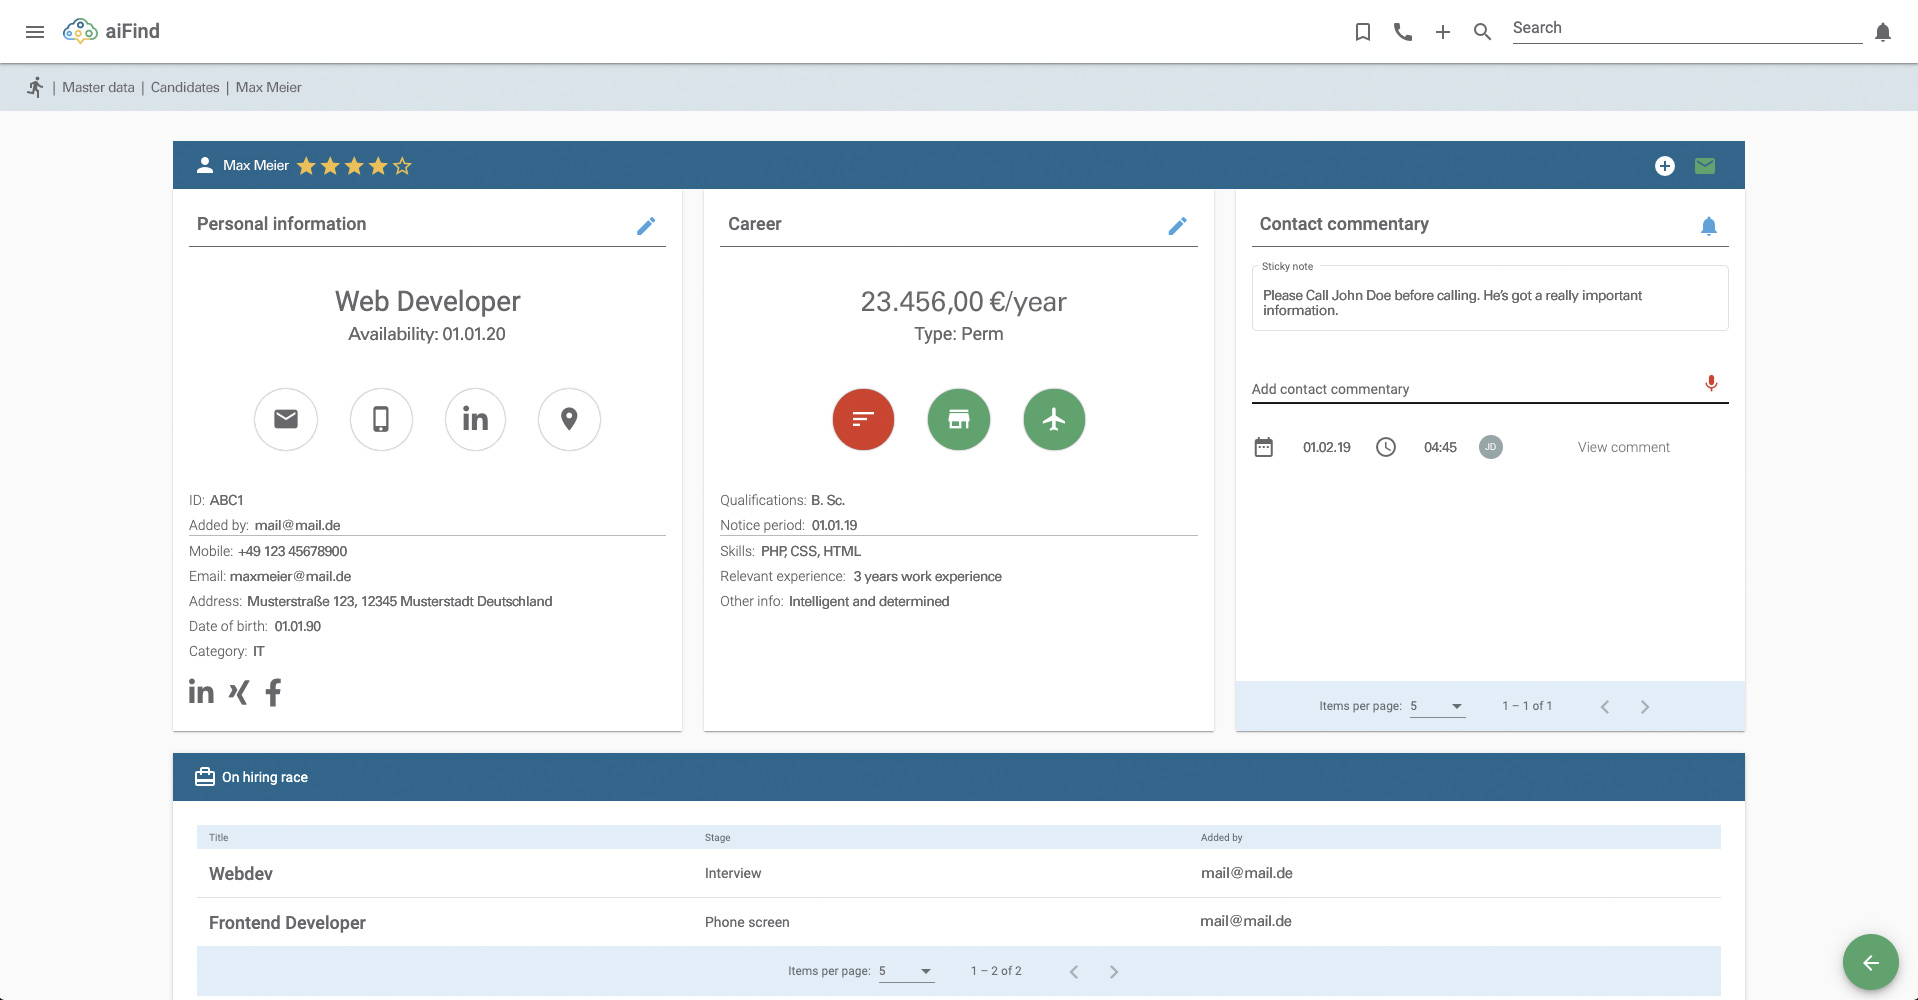This screenshot has width=1918, height=1000.
Task: Click mobile number +49 123 45678900
Action: [x=293, y=551]
